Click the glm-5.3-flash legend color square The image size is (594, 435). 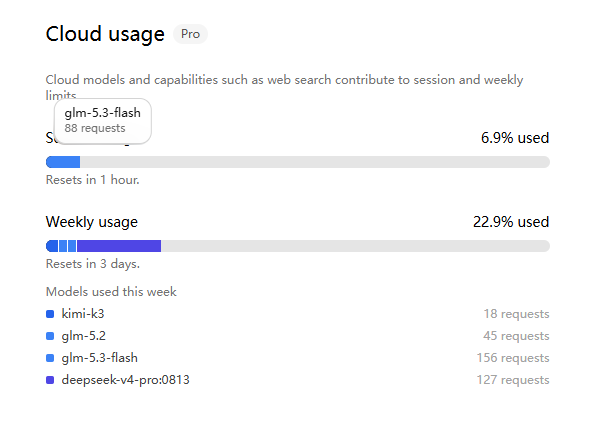(x=50, y=358)
